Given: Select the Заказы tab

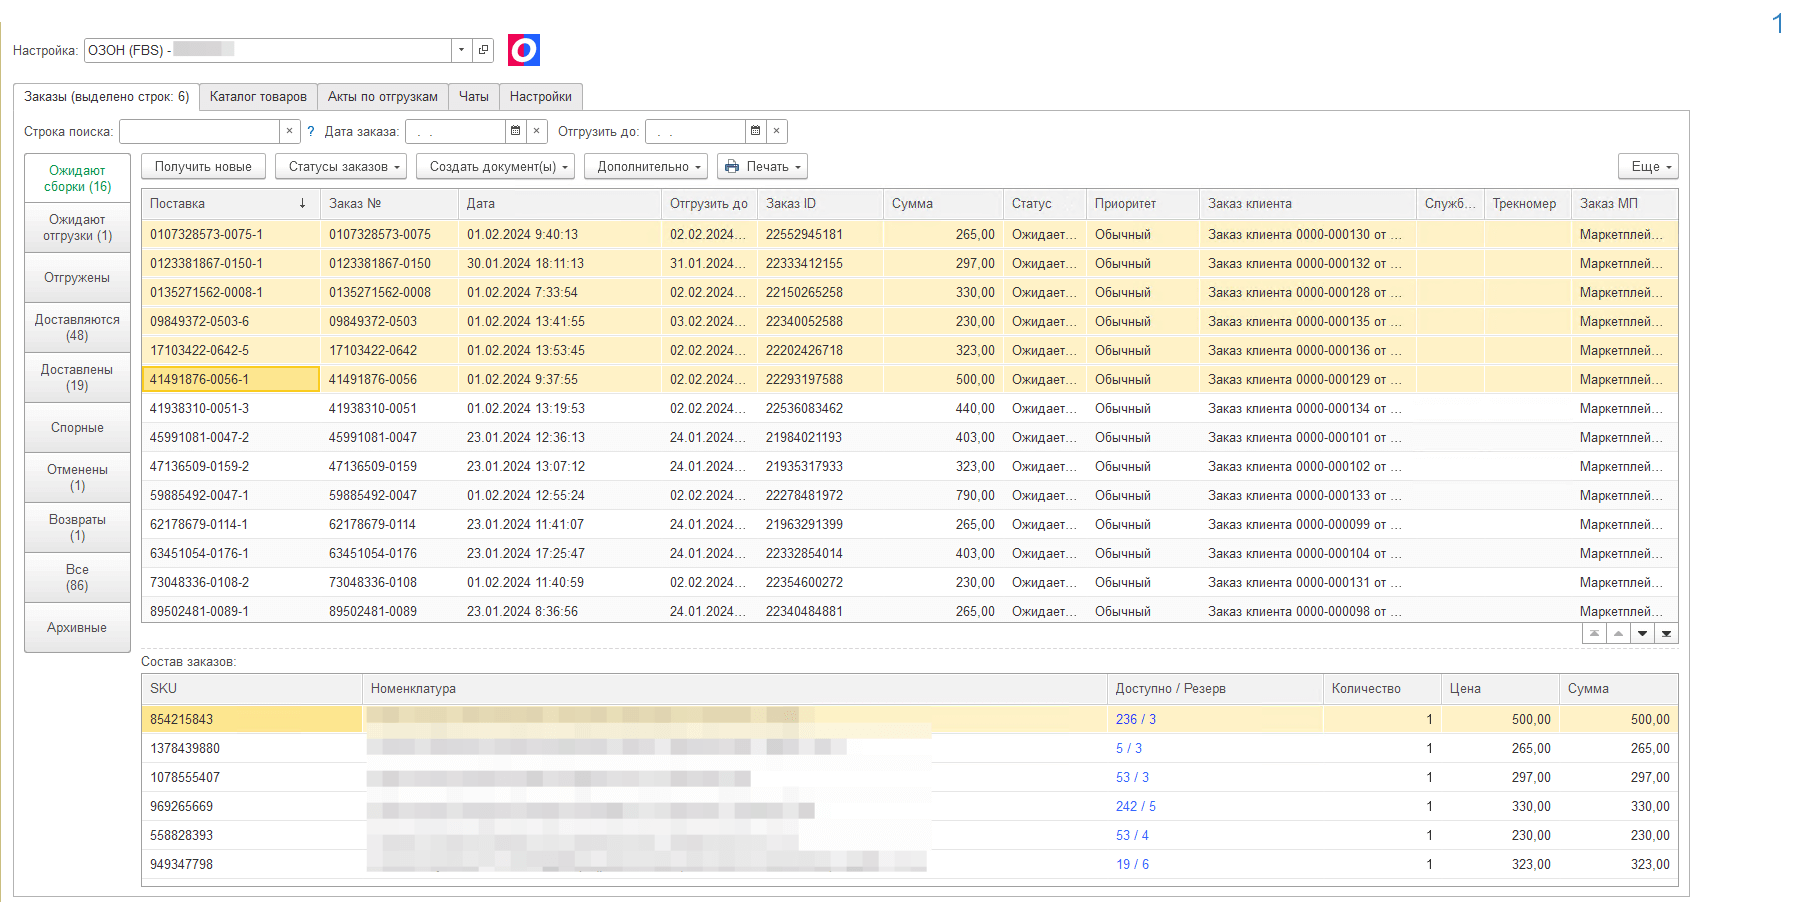Looking at the screenshot, I should 106,97.
